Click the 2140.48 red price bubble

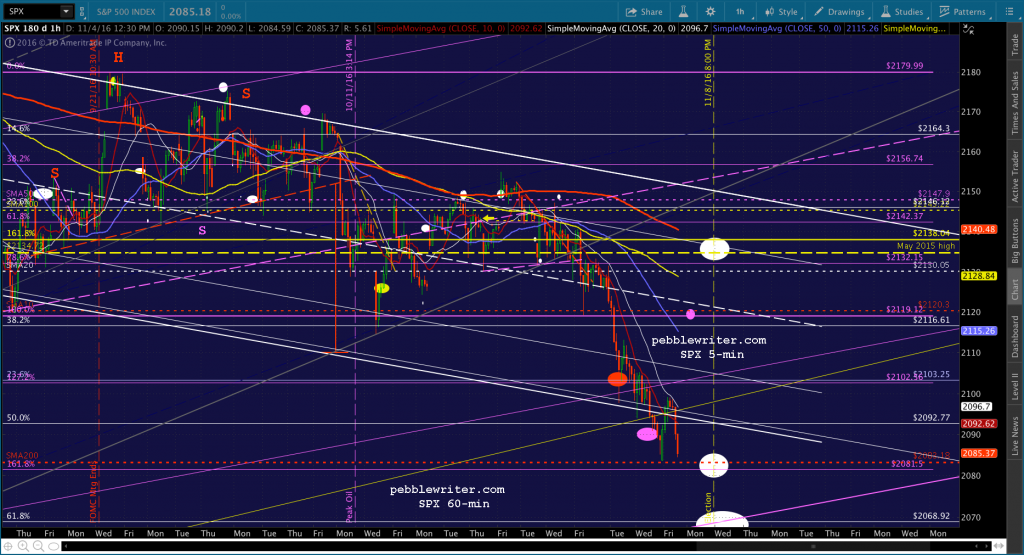[978, 229]
